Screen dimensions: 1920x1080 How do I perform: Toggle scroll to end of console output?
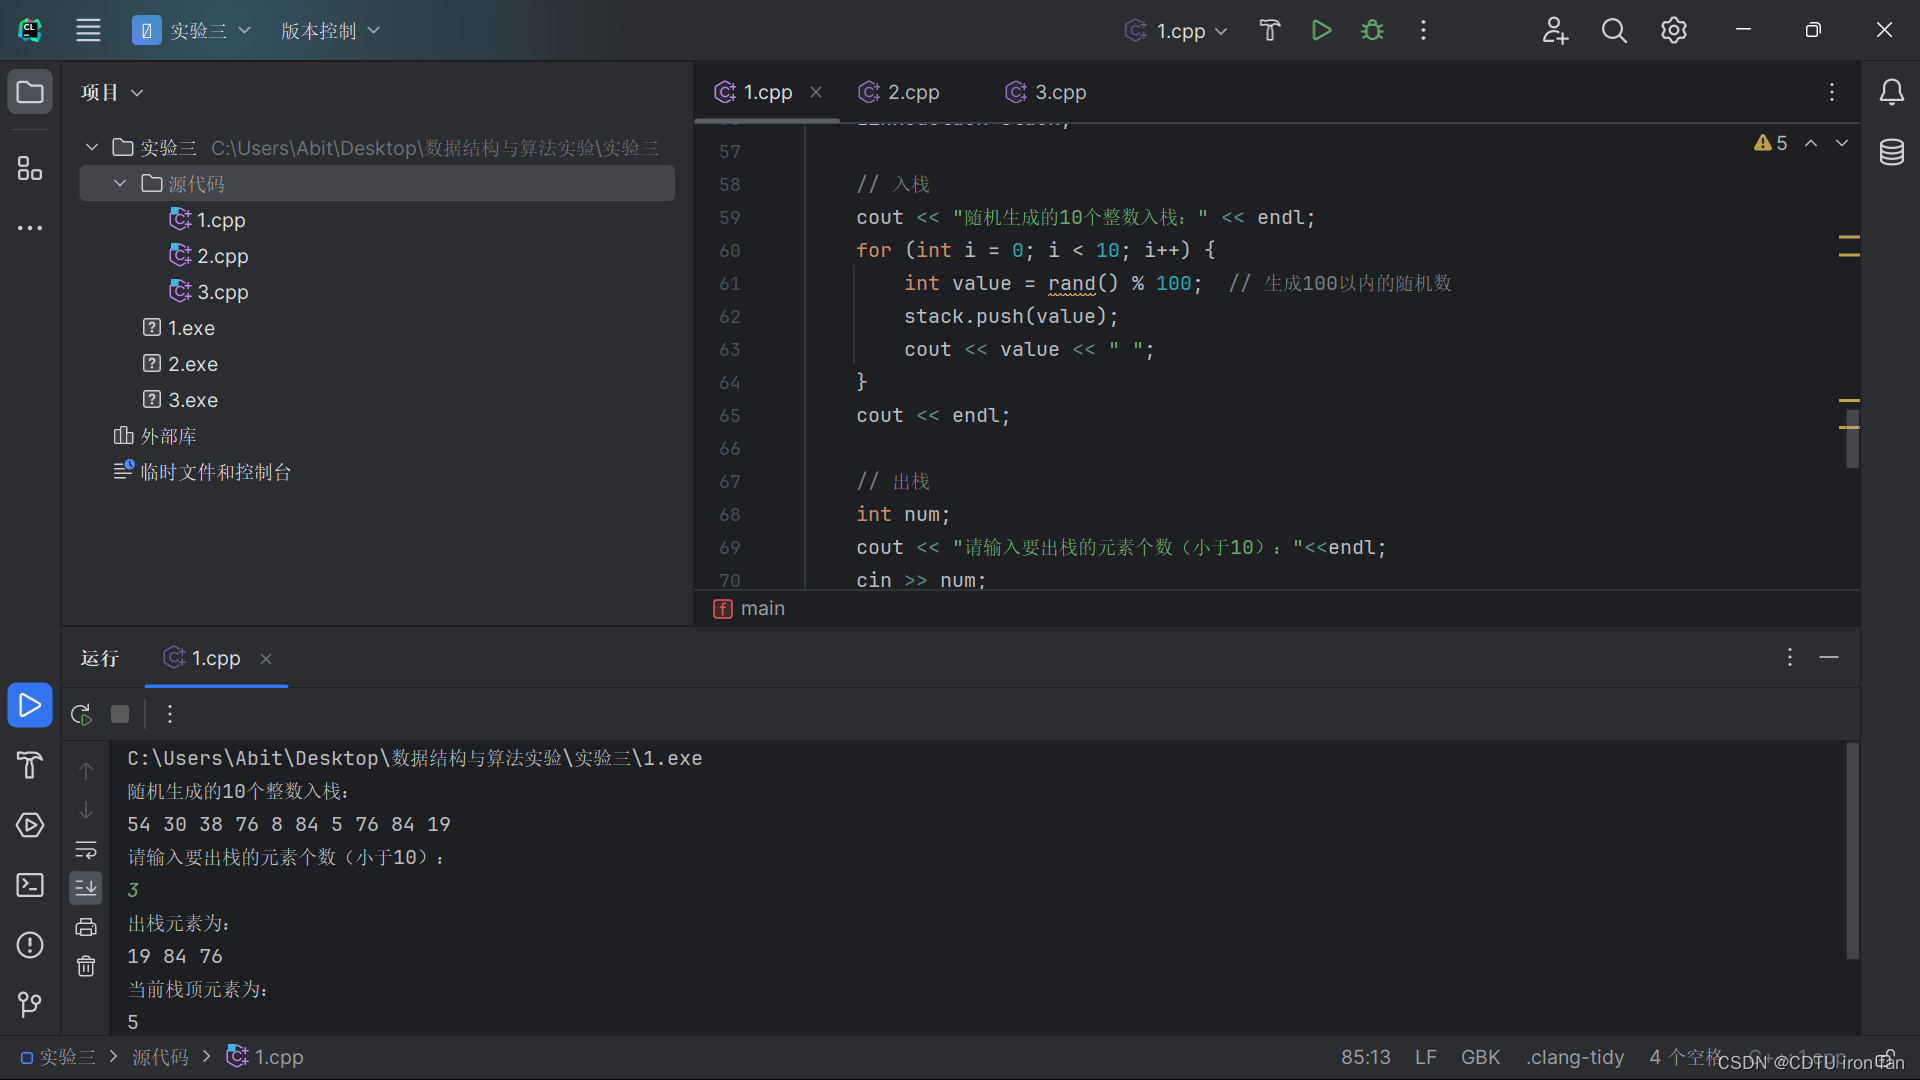click(86, 887)
